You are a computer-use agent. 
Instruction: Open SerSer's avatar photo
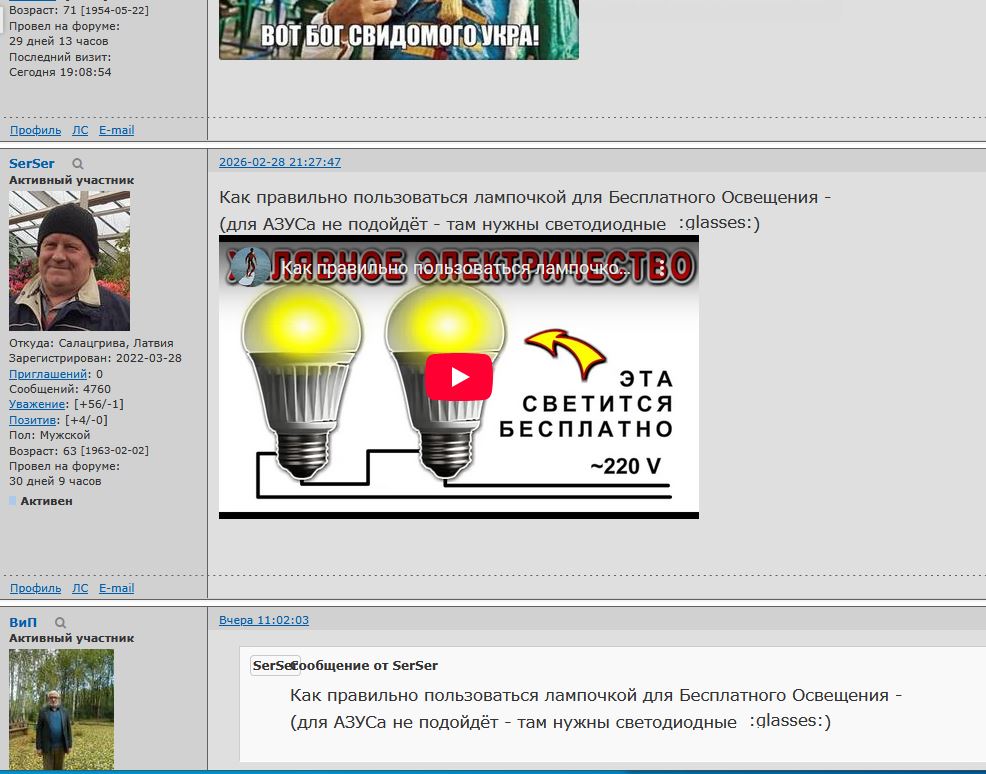pyautogui.click(x=69, y=261)
